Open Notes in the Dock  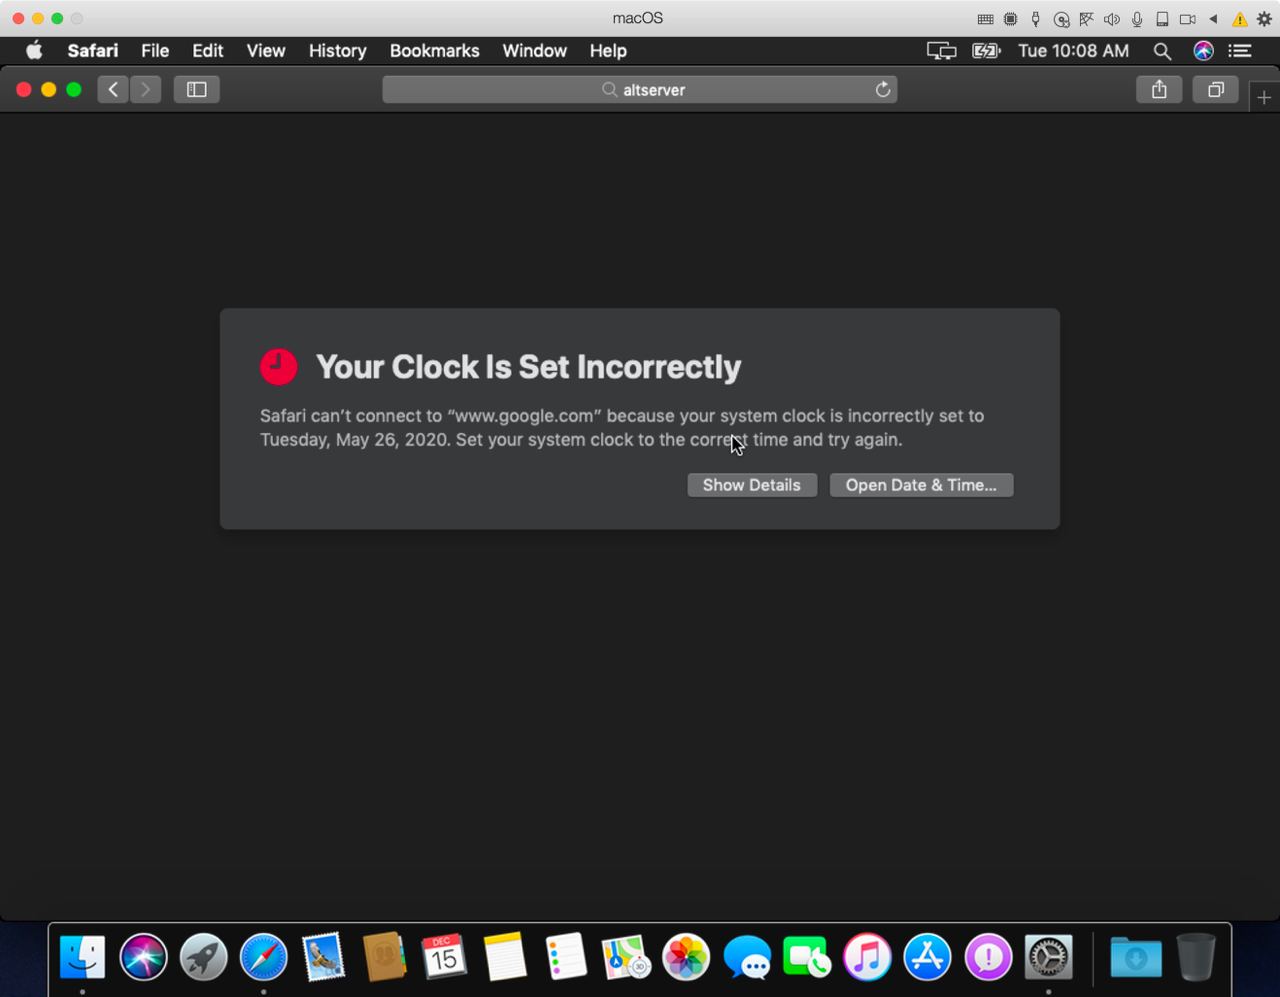[x=506, y=958]
